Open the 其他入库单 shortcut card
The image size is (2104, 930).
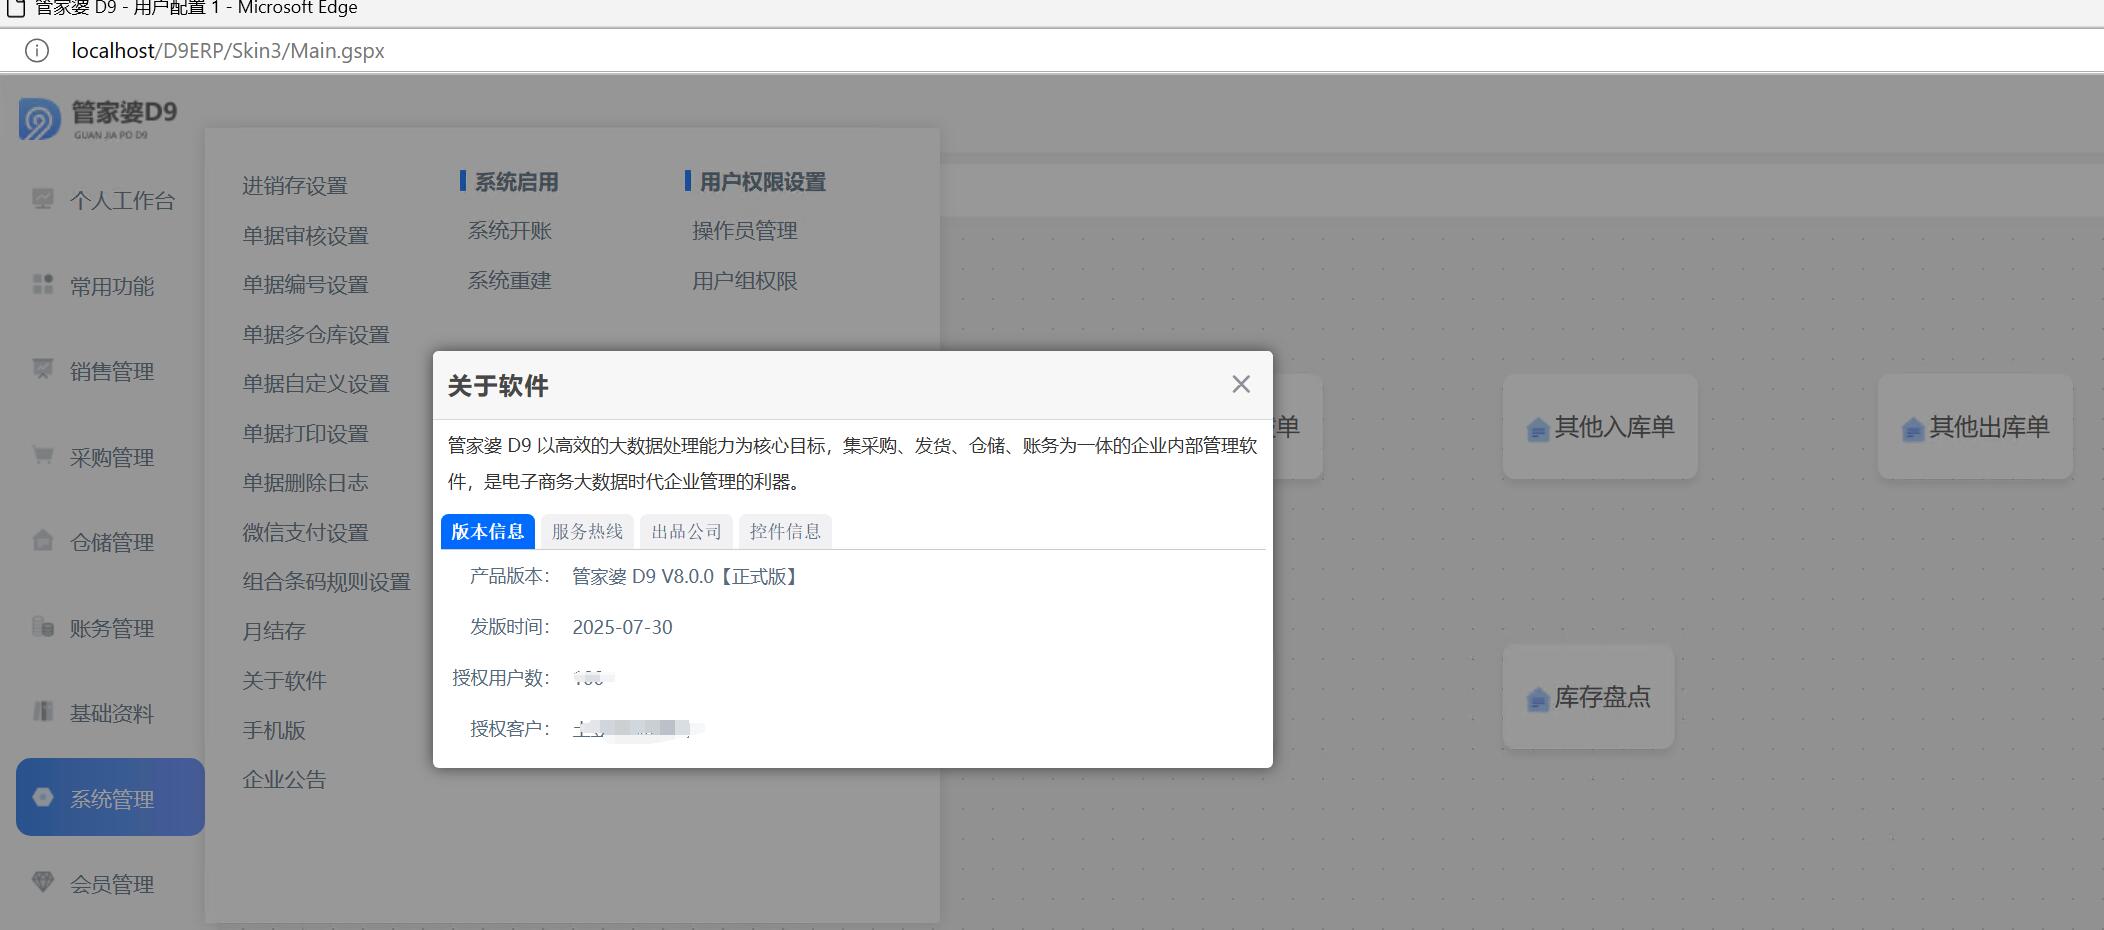coord(1600,428)
